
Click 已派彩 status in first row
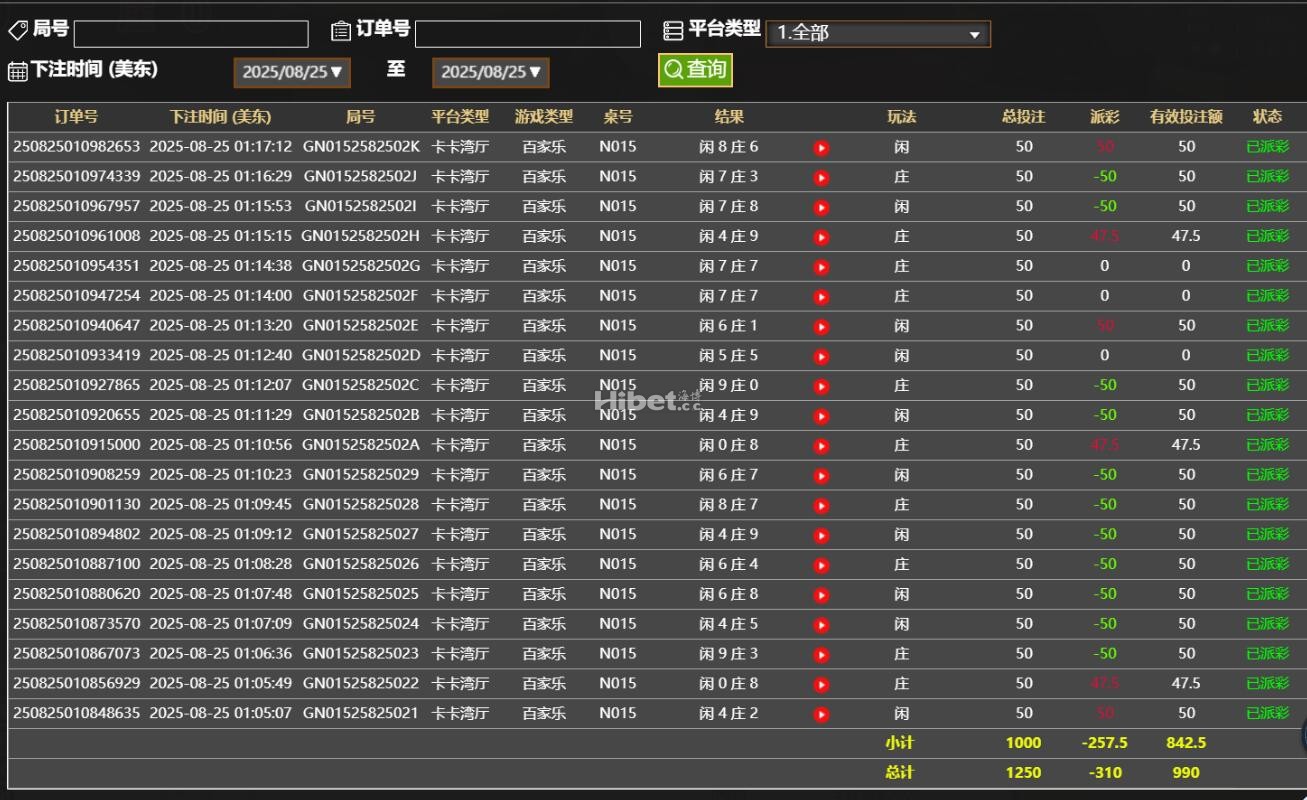1267,147
